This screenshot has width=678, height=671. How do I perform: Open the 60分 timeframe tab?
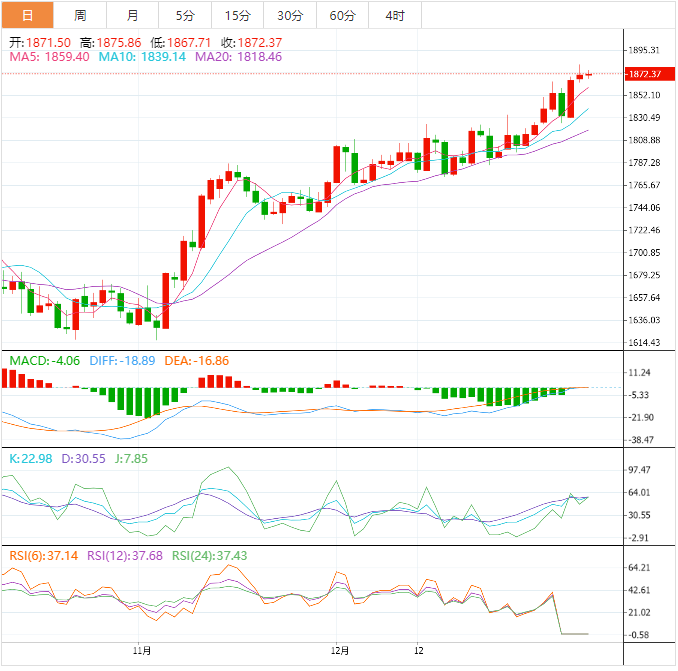(342, 15)
